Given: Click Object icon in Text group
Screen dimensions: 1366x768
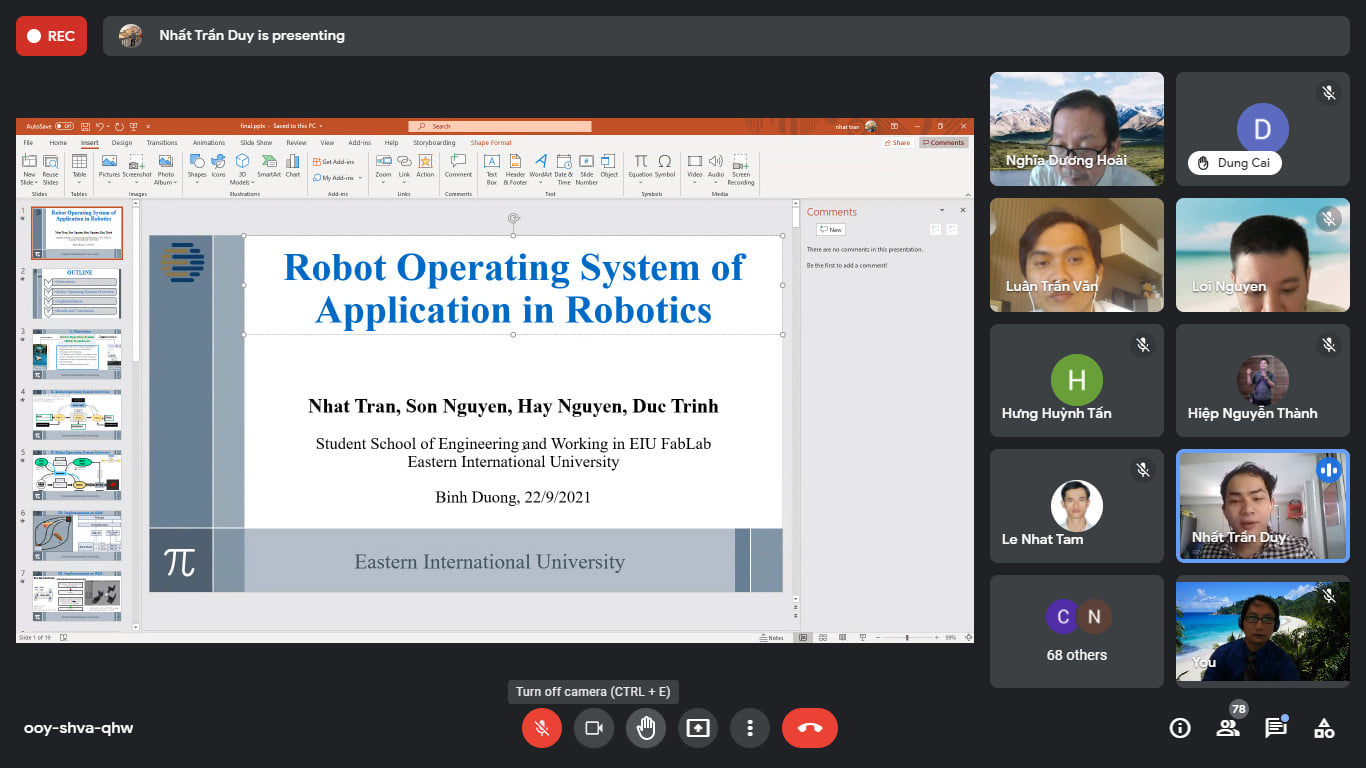Looking at the screenshot, I should point(609,161).
